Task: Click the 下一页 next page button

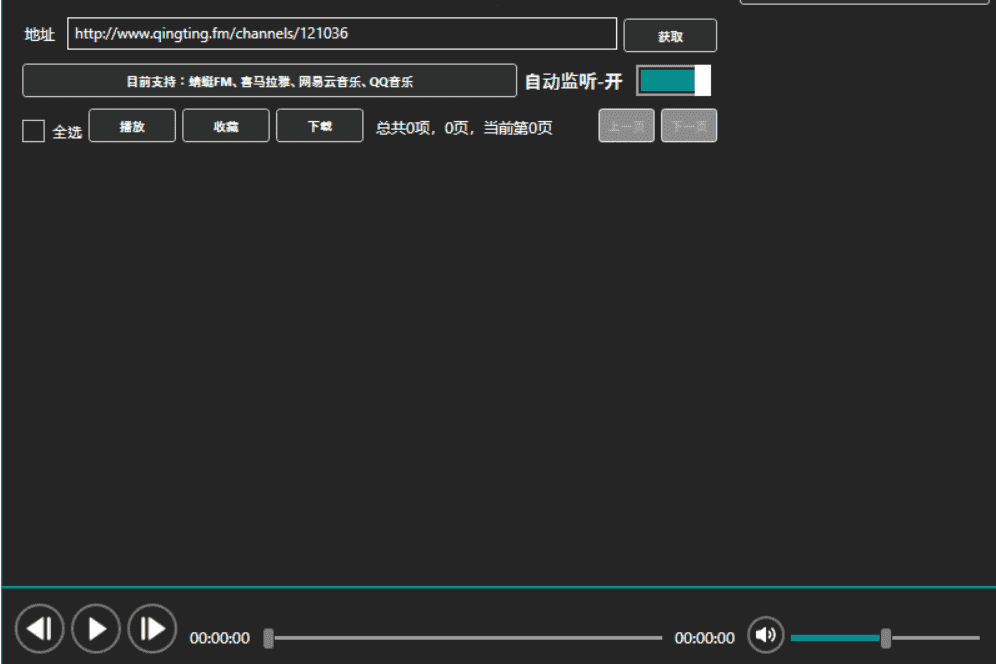Action: click(x=689, y=126)
